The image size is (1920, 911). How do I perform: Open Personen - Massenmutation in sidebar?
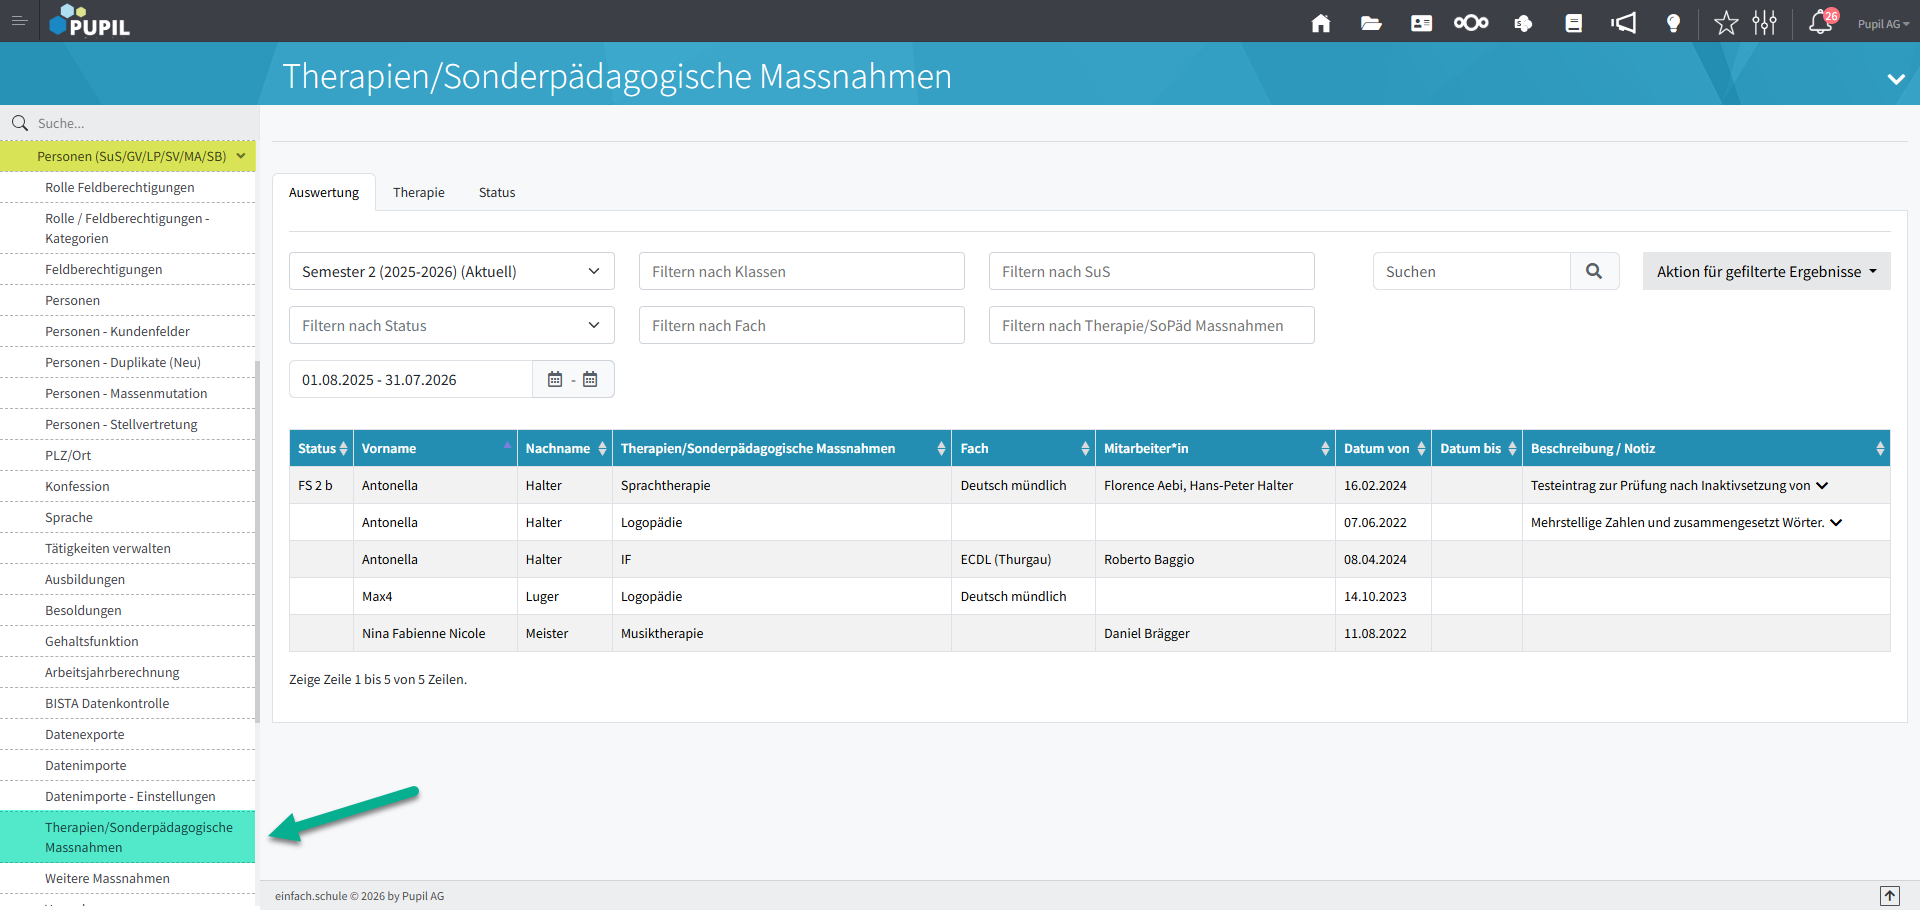point(126,393)
